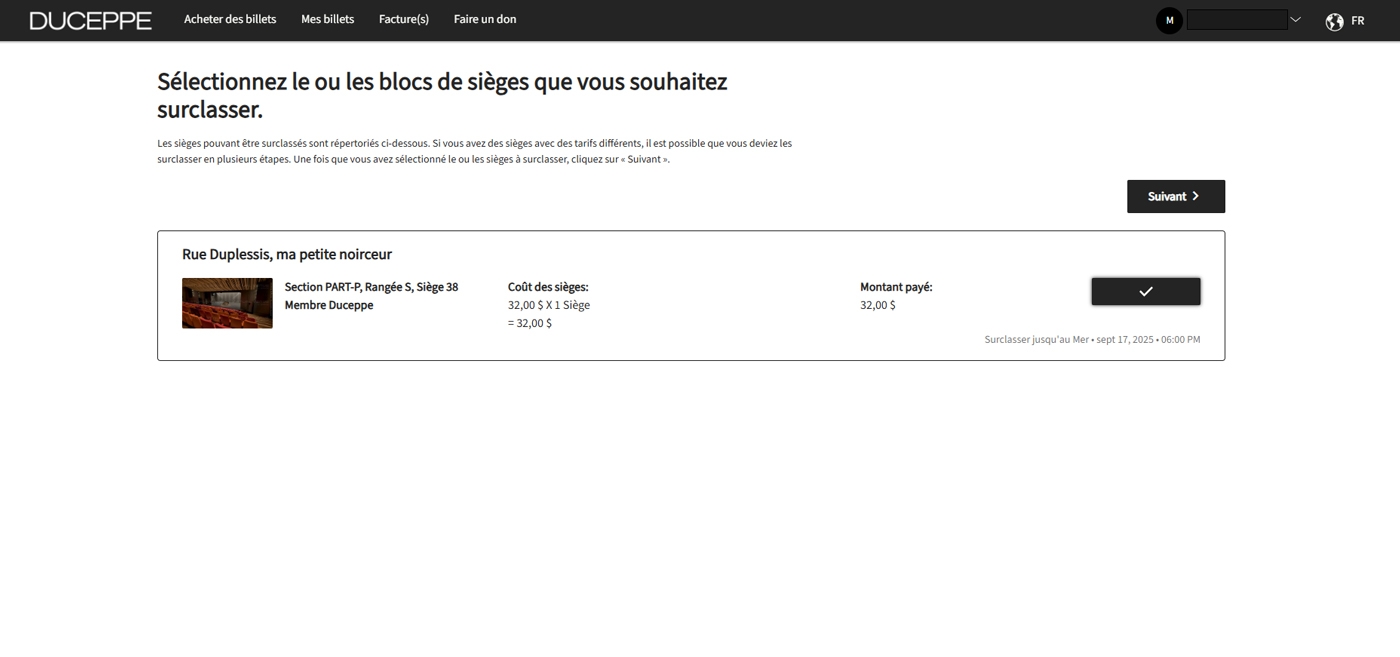Click the page heading about seat blocks

(x=442, y=95)
